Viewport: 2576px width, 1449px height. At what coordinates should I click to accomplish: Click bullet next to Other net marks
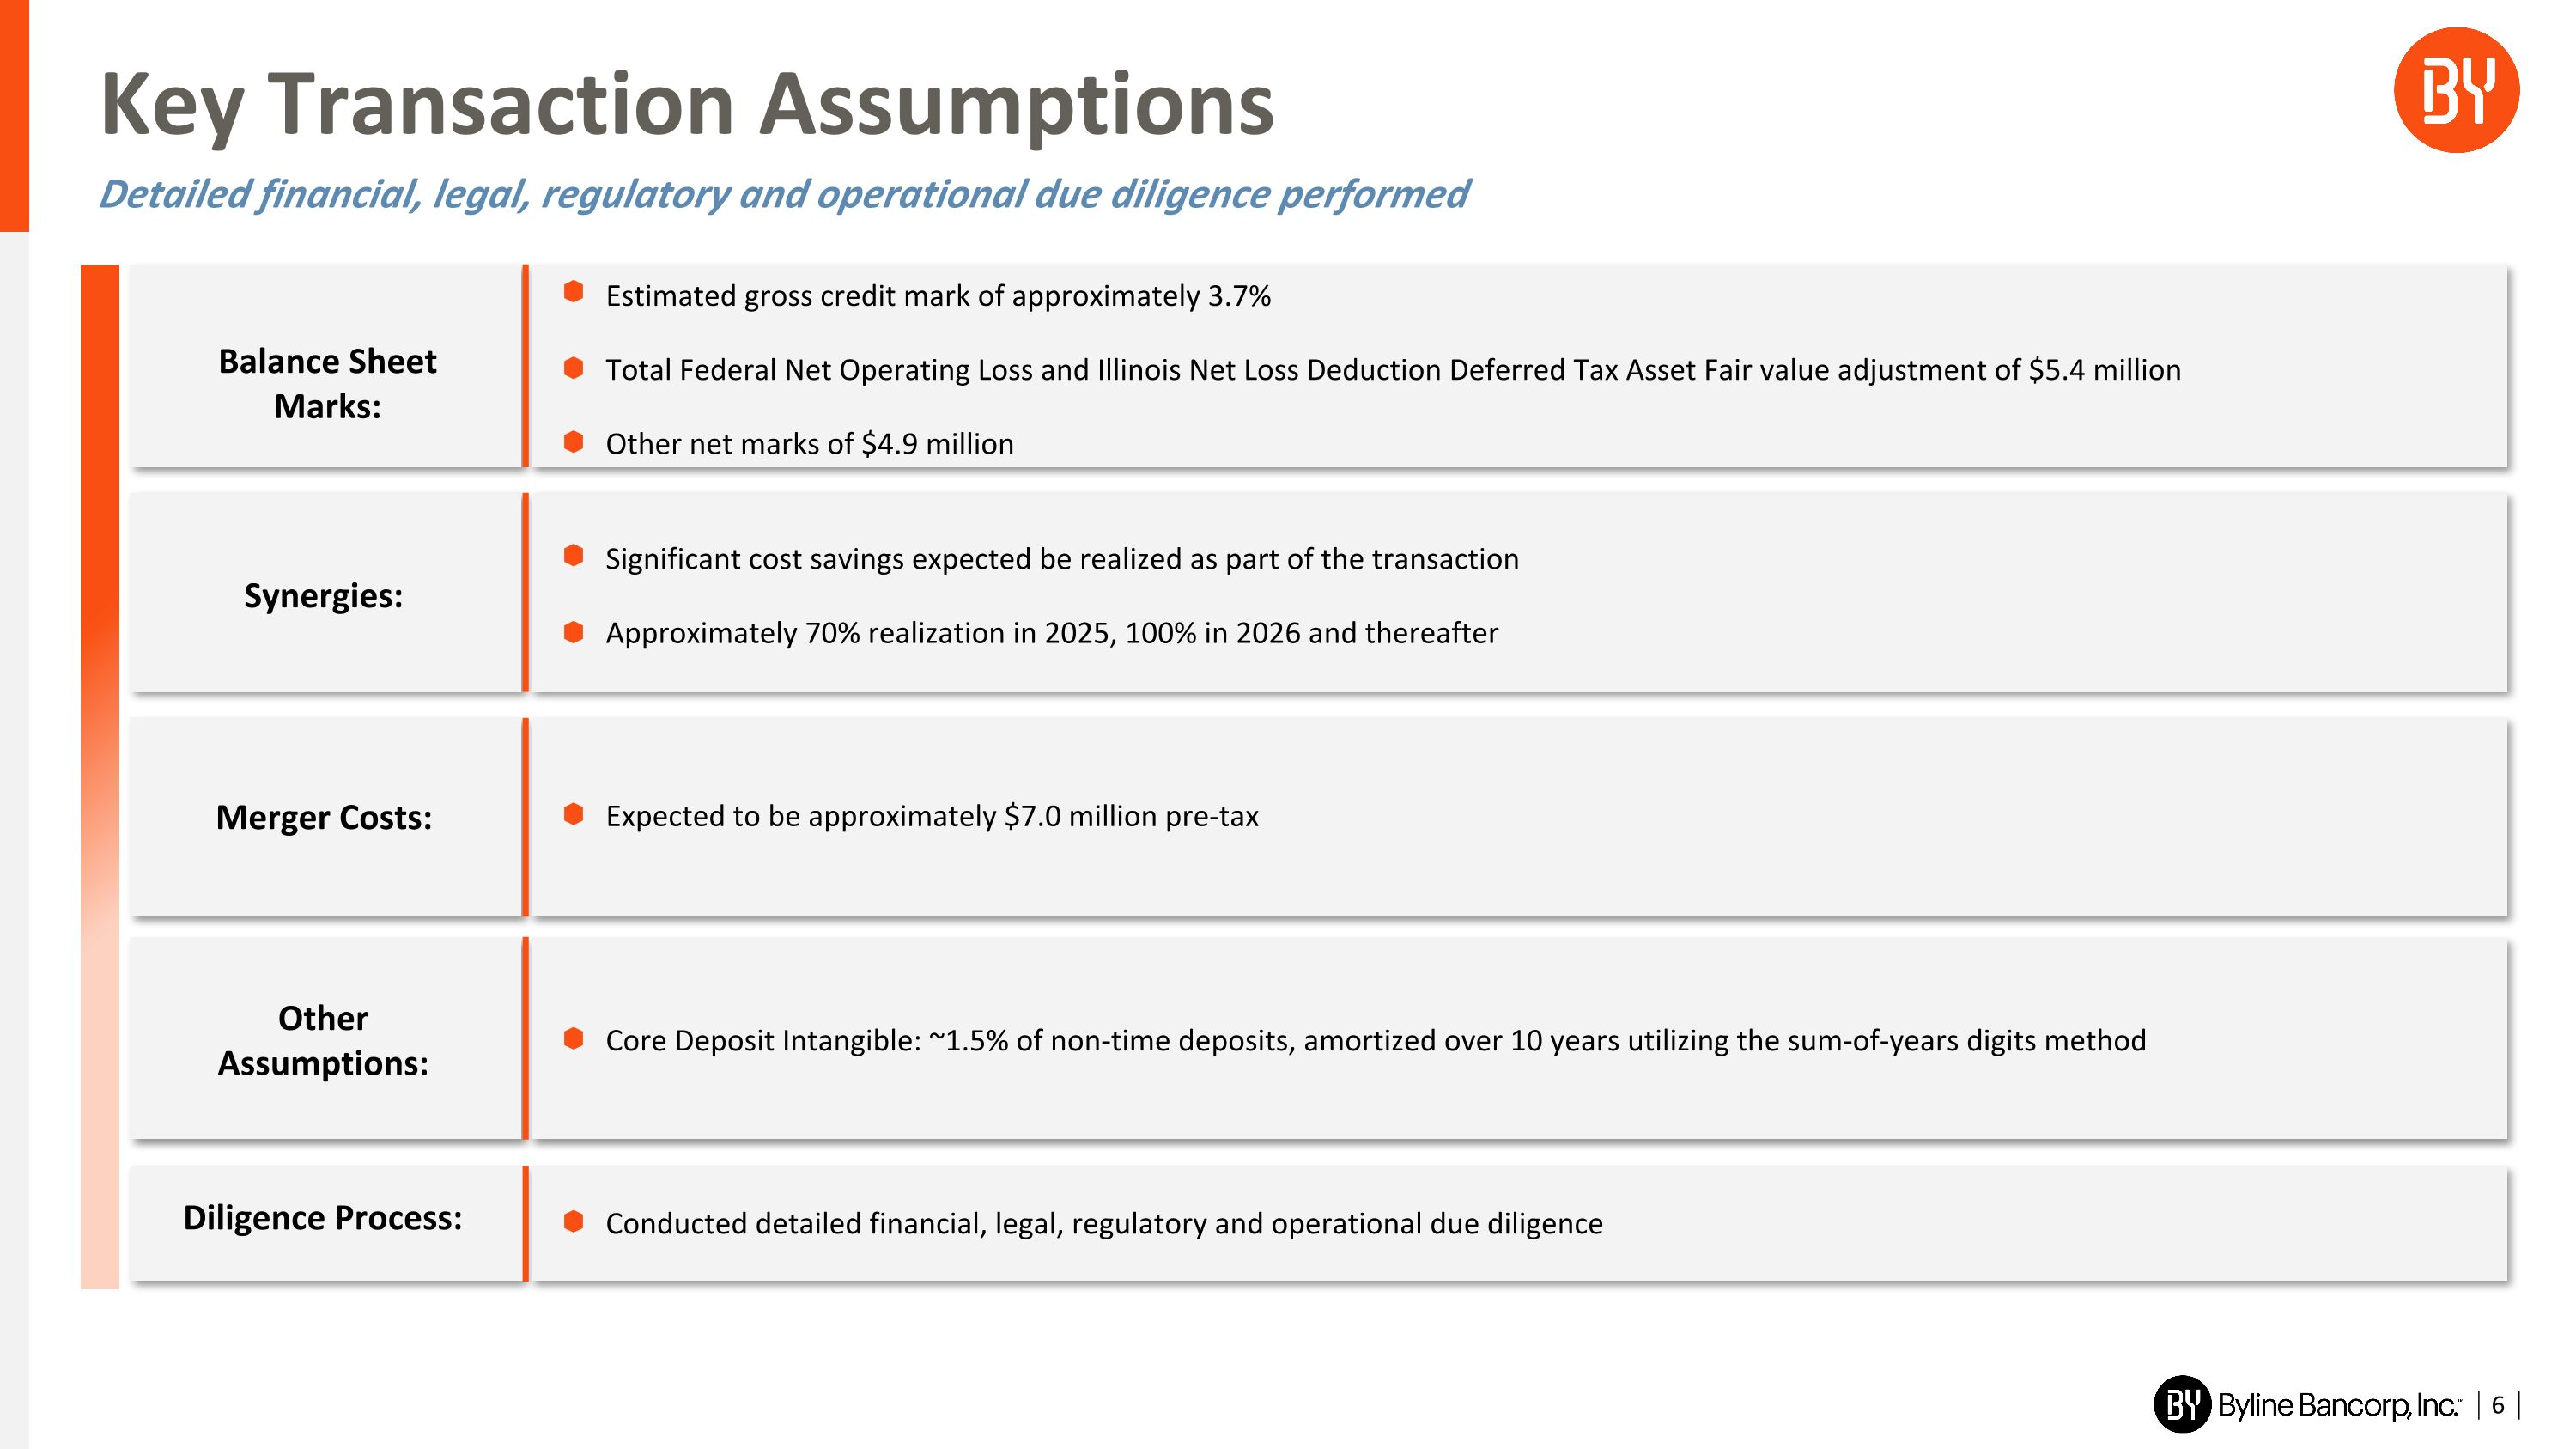point(573,442)
